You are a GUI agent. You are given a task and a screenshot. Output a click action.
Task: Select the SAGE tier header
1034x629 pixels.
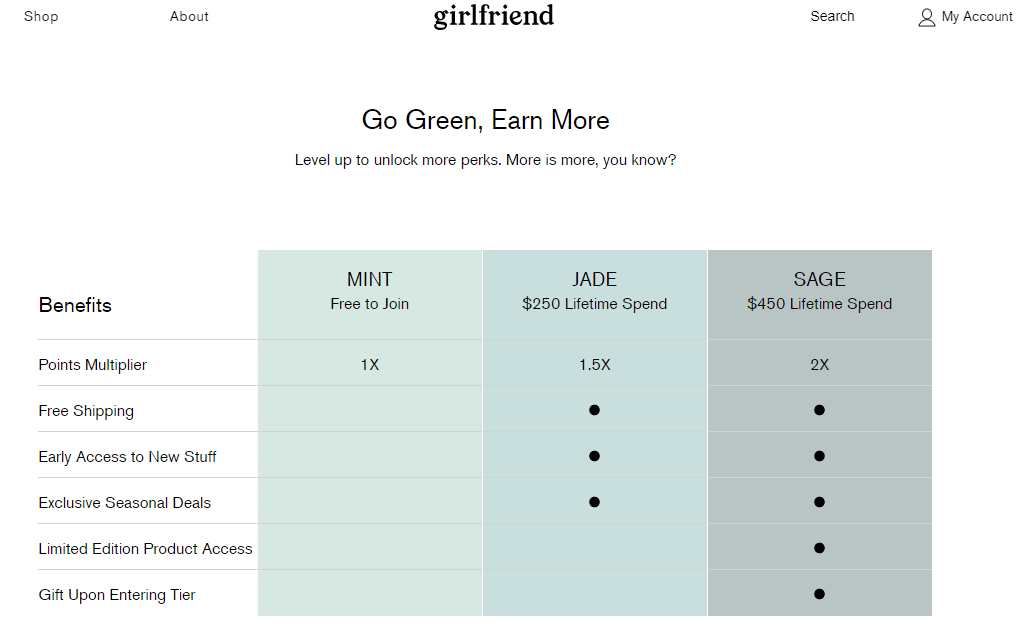click(820, 291)
